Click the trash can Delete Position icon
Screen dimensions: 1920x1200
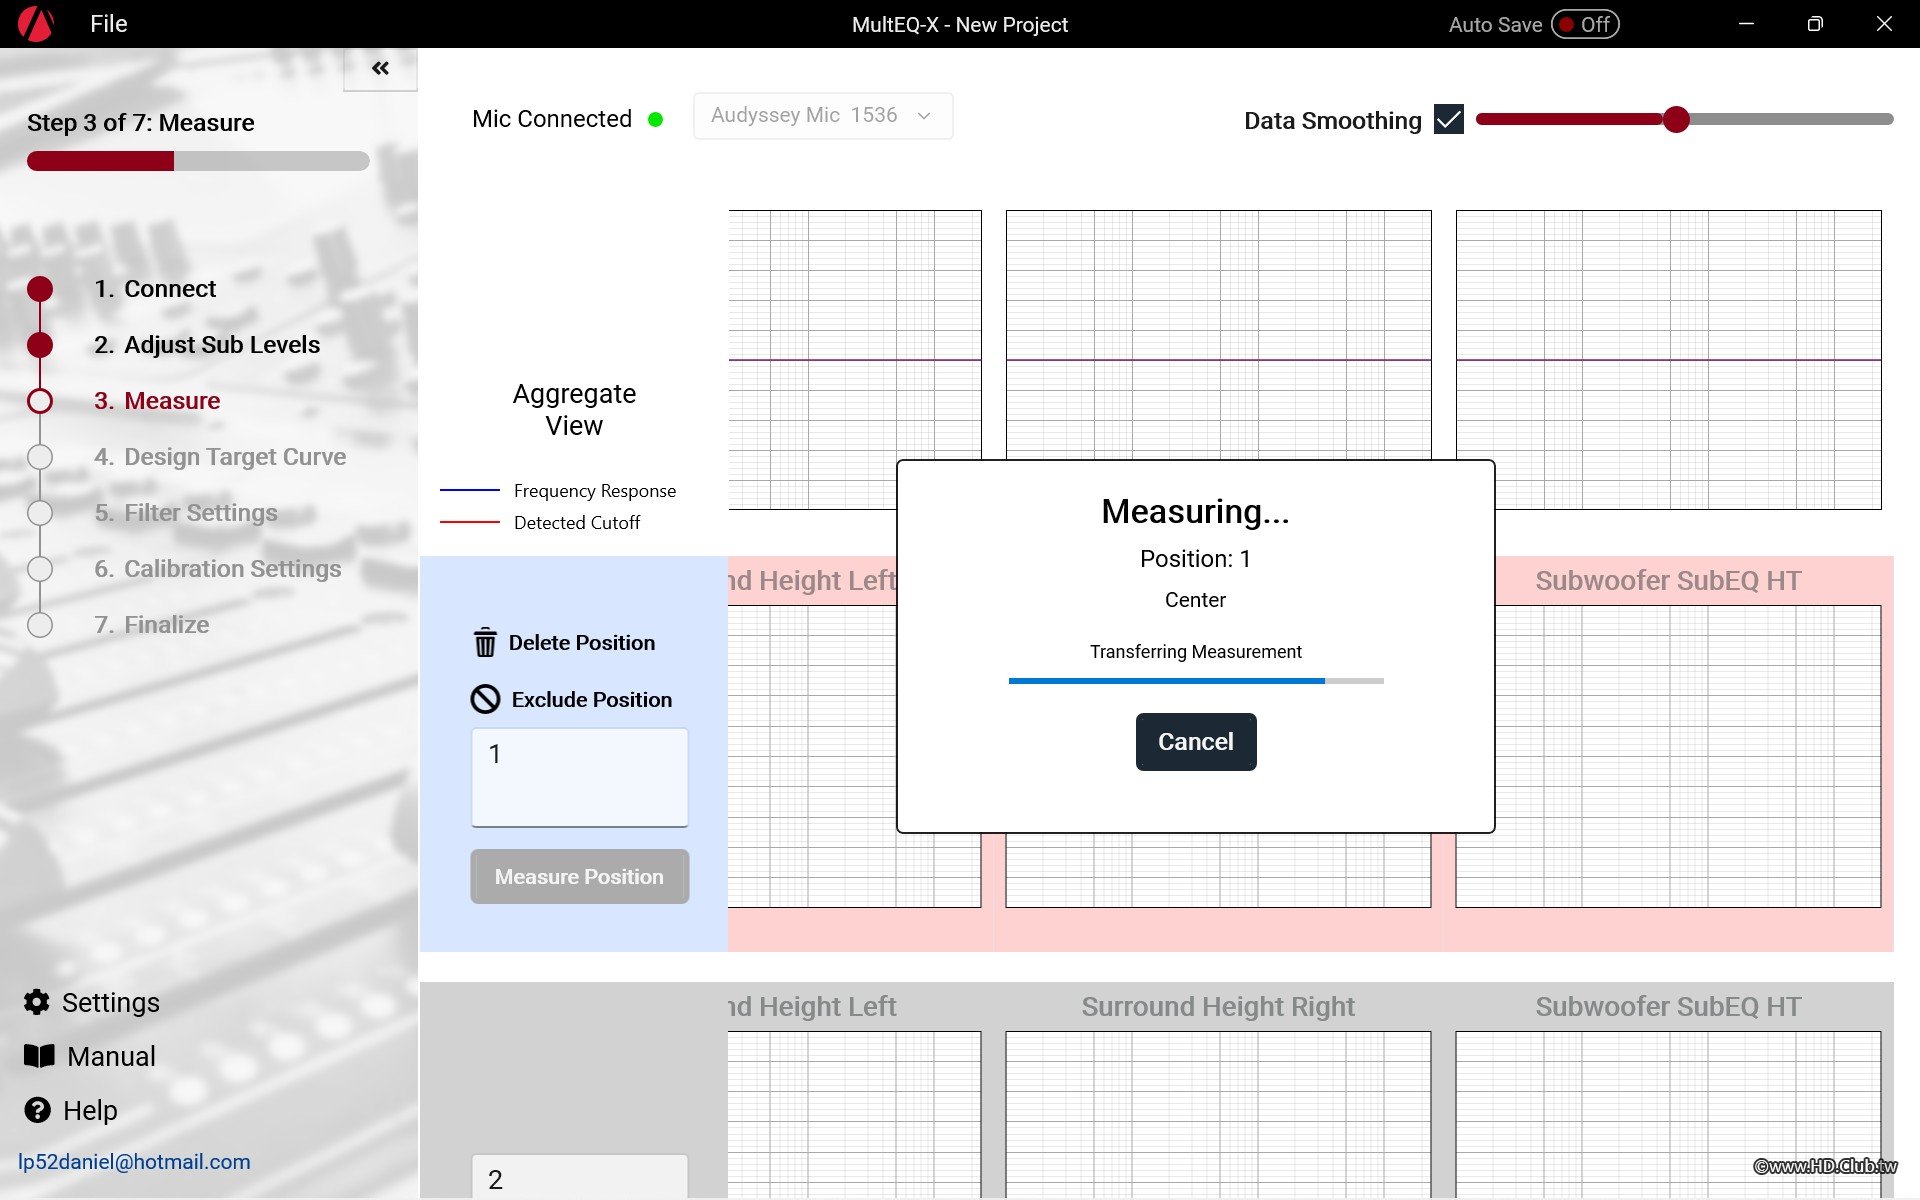[485, 642]
